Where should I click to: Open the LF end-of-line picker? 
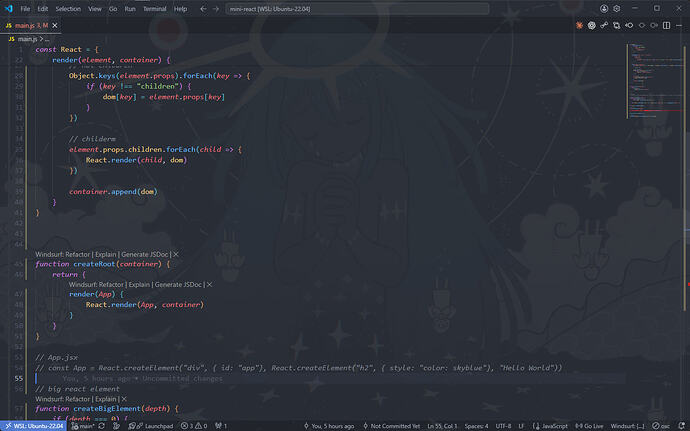(521, 426)
